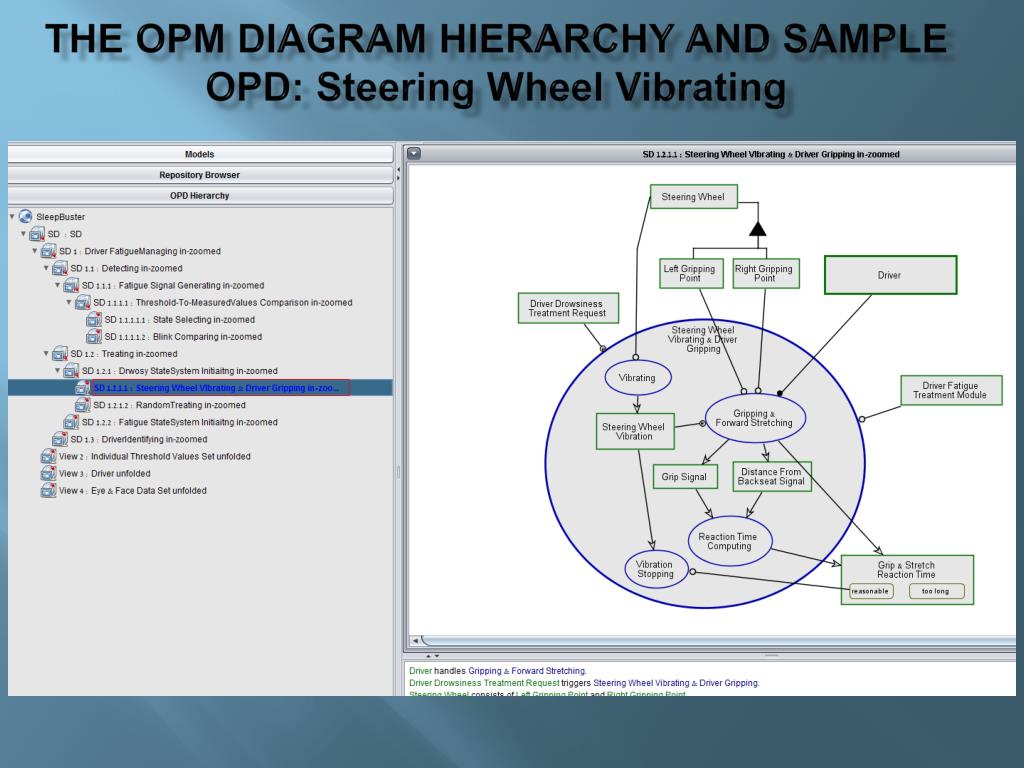Select Reaction Time Computing process
This screenshot has width=1024, height=768.
point(729,541)
